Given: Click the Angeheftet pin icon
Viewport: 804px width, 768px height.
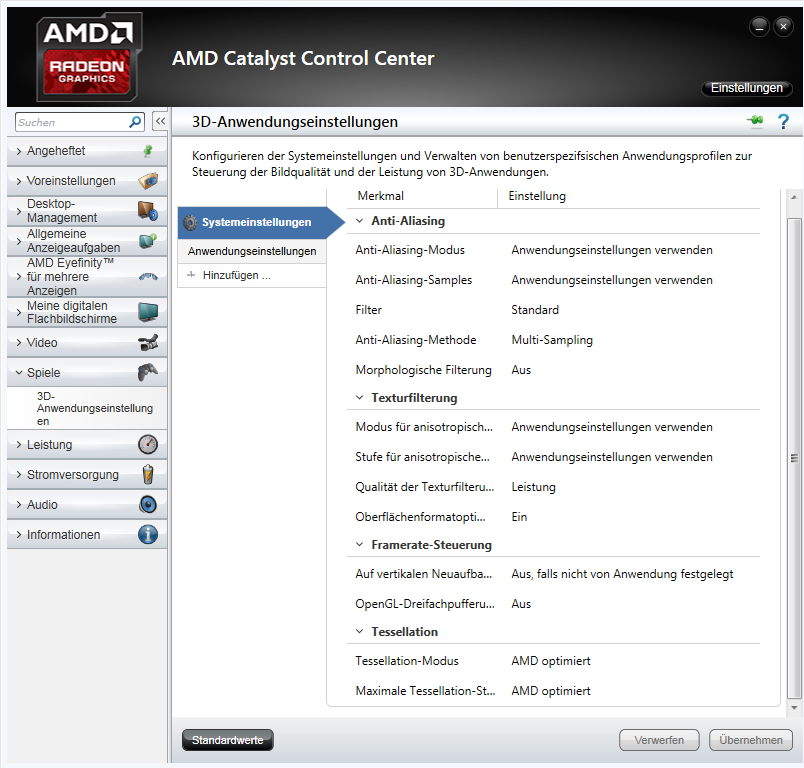Looking at the screenshot, I should click(x=148, y=151).
